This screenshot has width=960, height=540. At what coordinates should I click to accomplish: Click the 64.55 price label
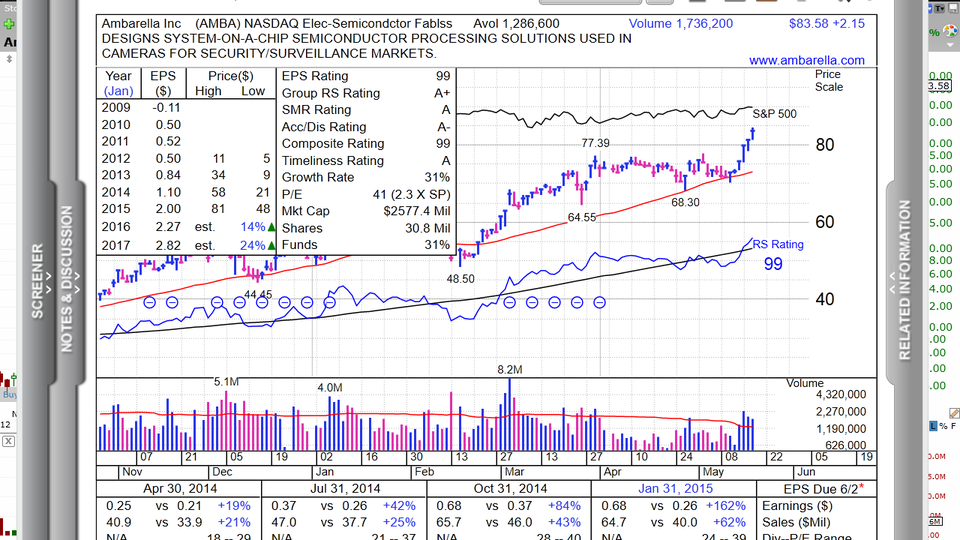582,217
